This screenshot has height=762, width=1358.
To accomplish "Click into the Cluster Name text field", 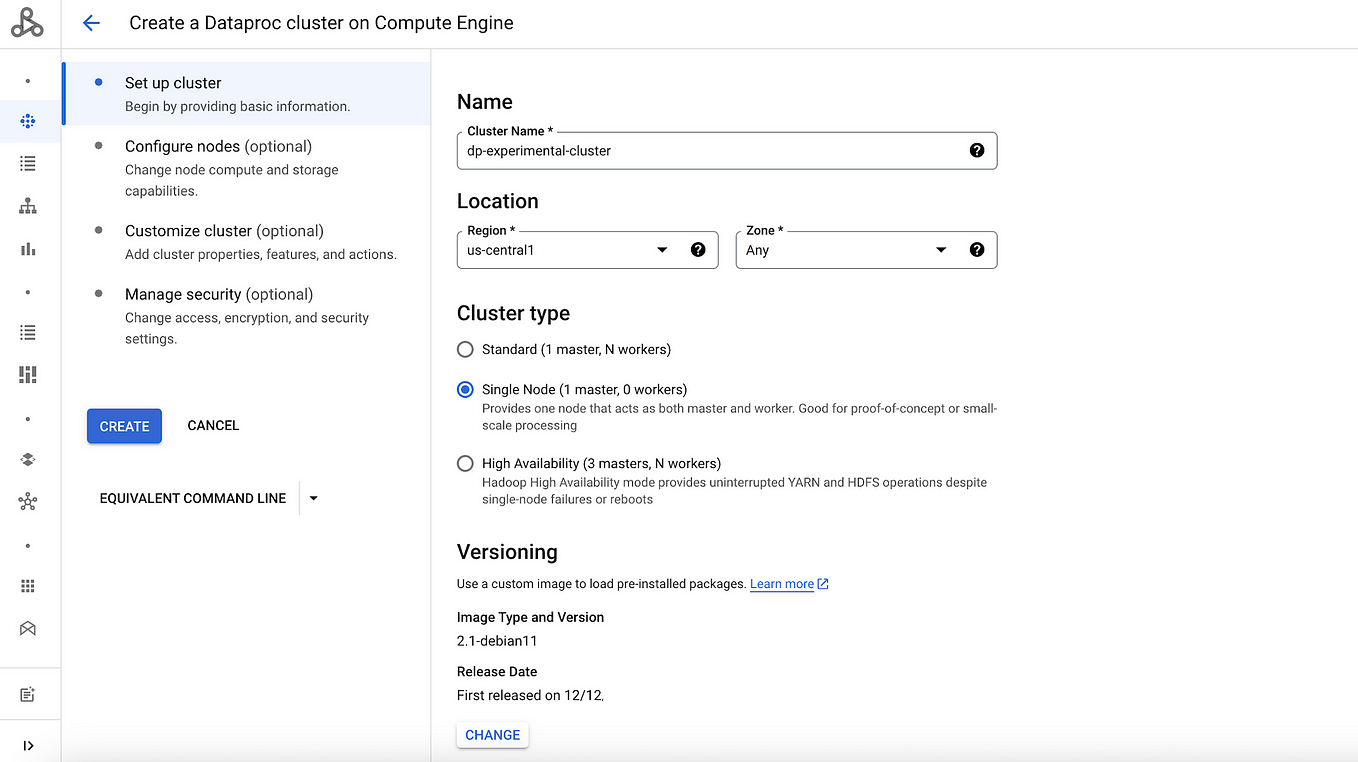I will pos(710,151).
